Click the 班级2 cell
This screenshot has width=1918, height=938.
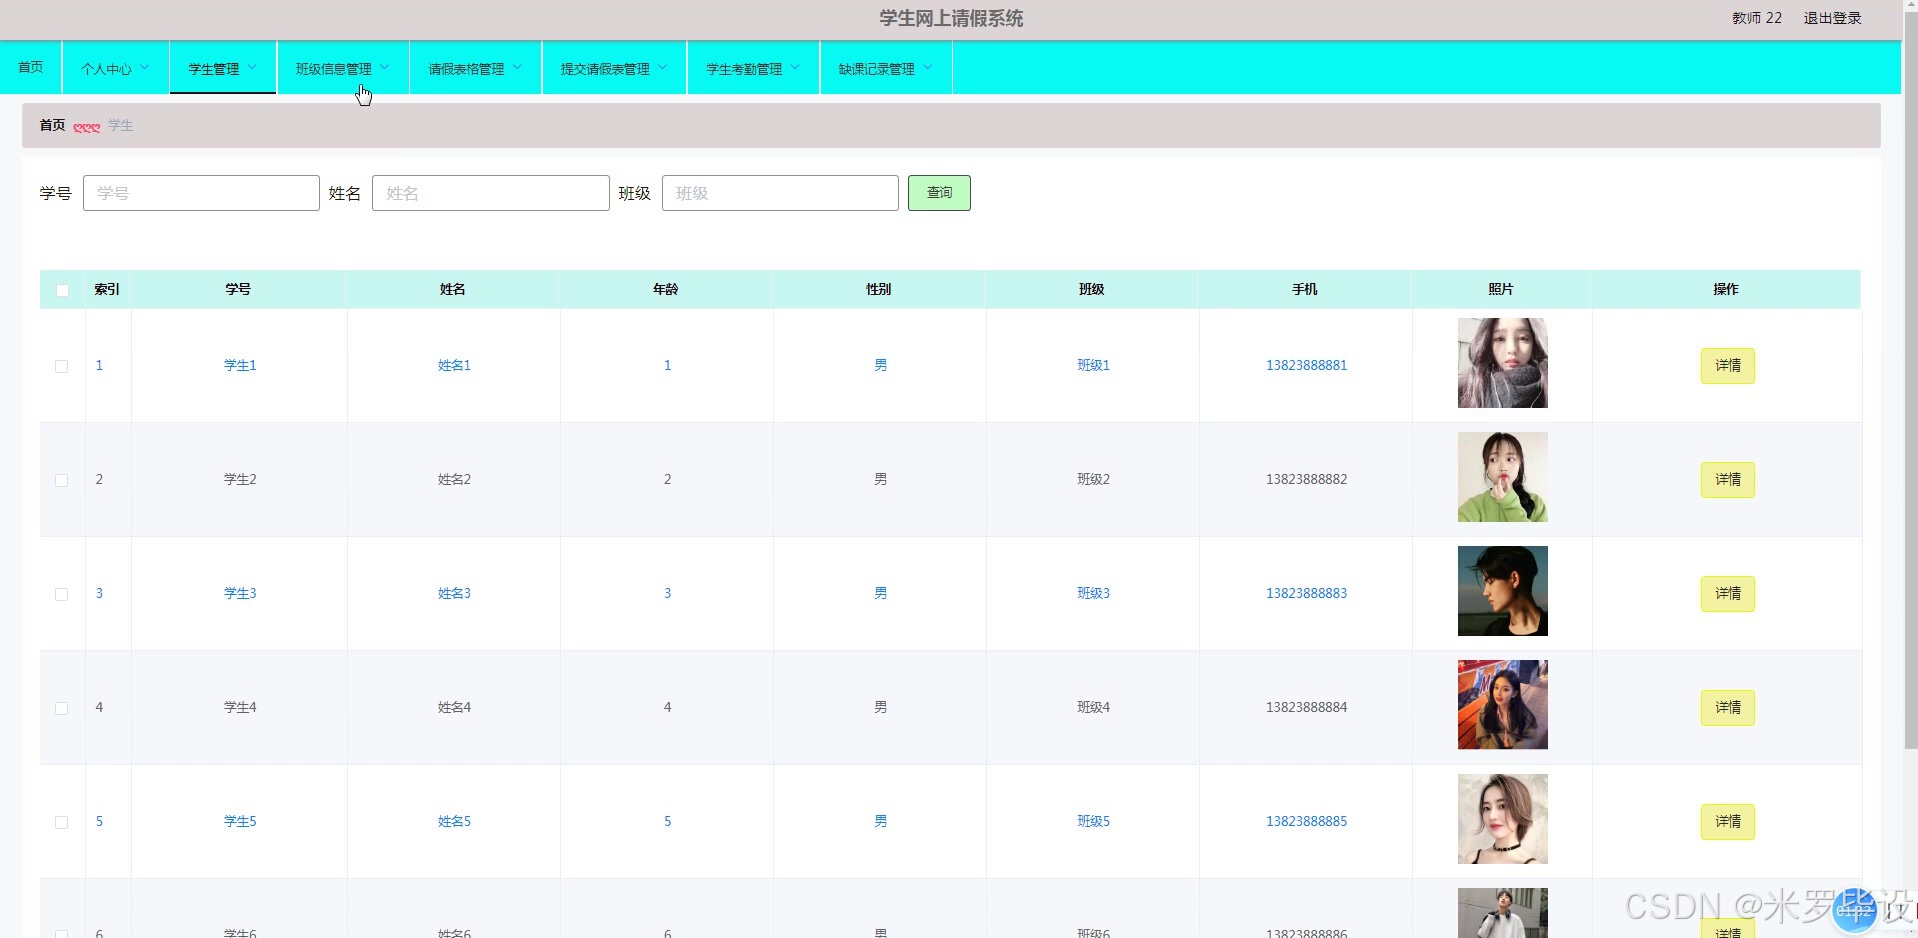1093,480
